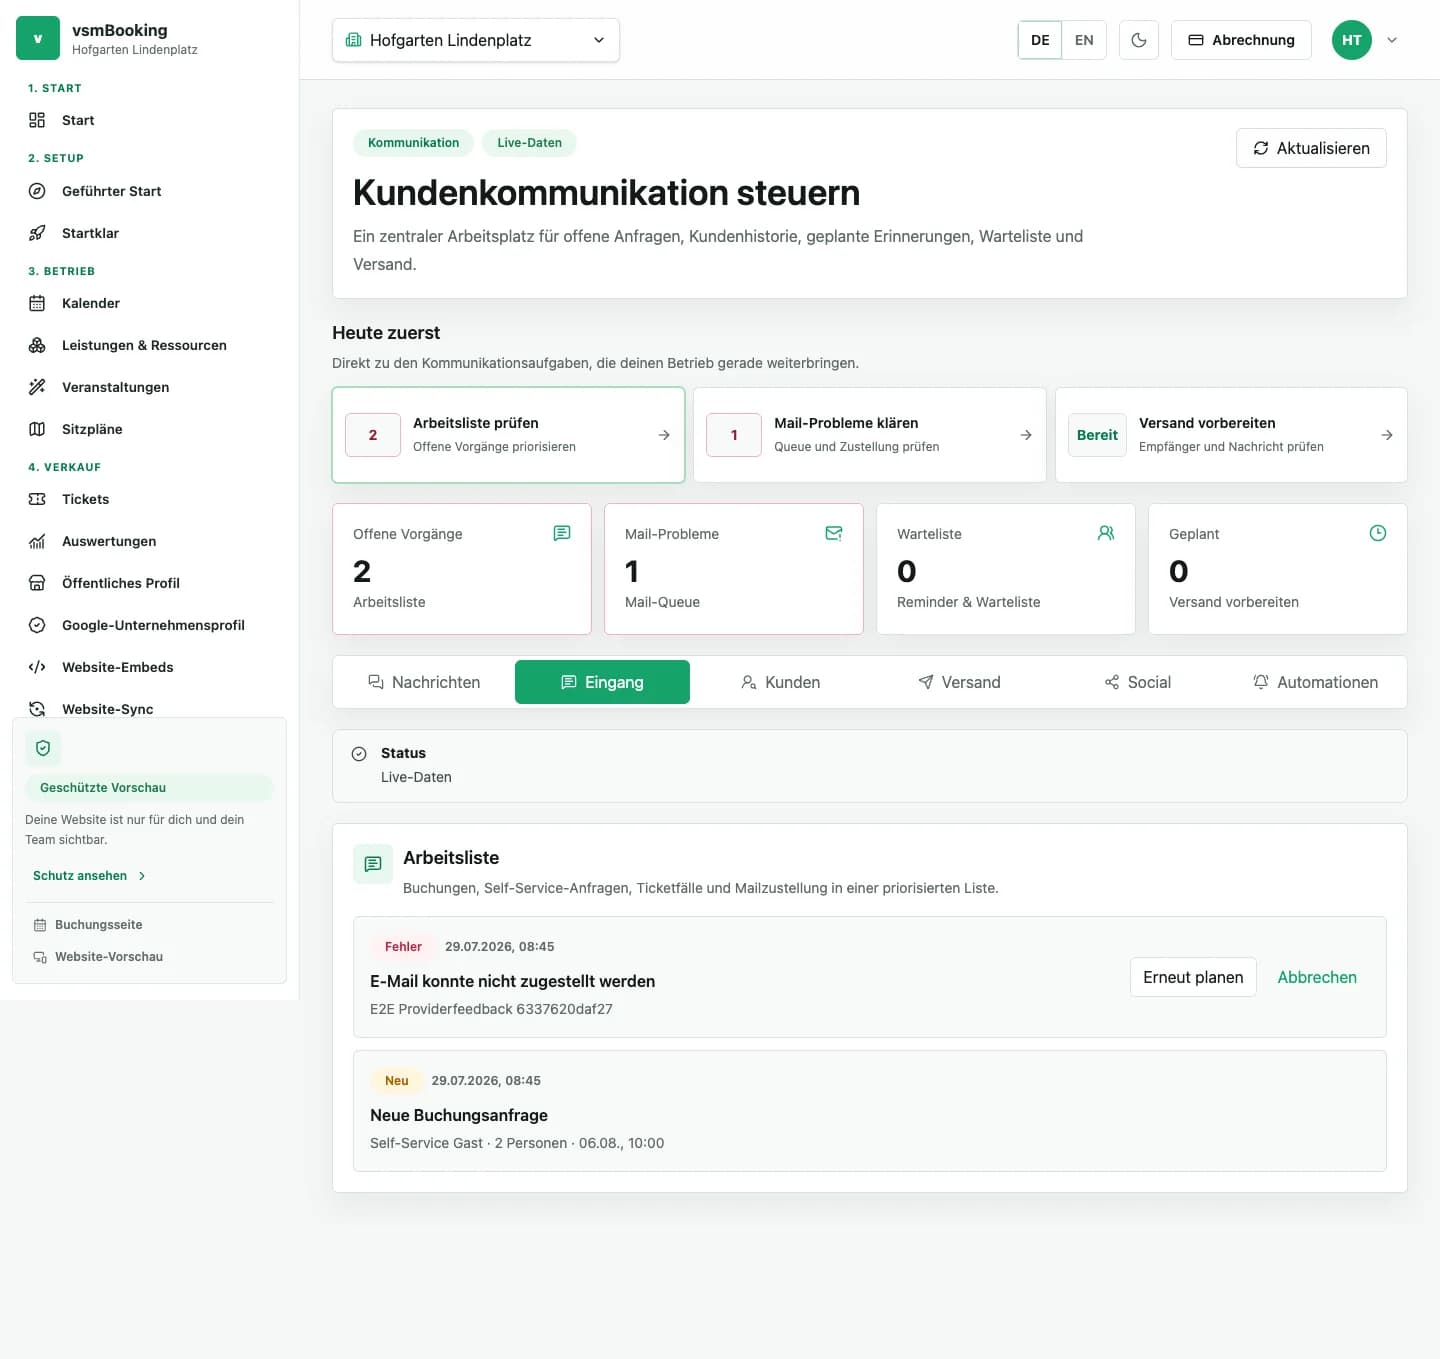Click the Website-Sync refresh icon
Screen dimensions: 1440x1359
click(37, 709)
